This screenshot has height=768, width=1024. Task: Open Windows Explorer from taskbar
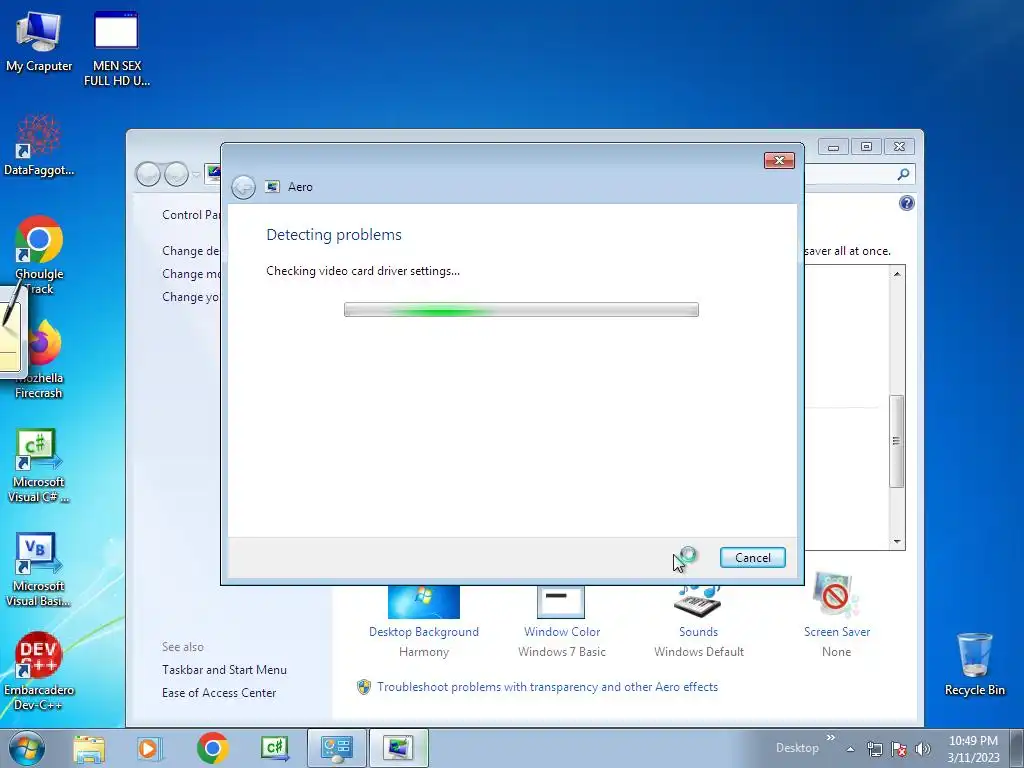pos(89,748)
